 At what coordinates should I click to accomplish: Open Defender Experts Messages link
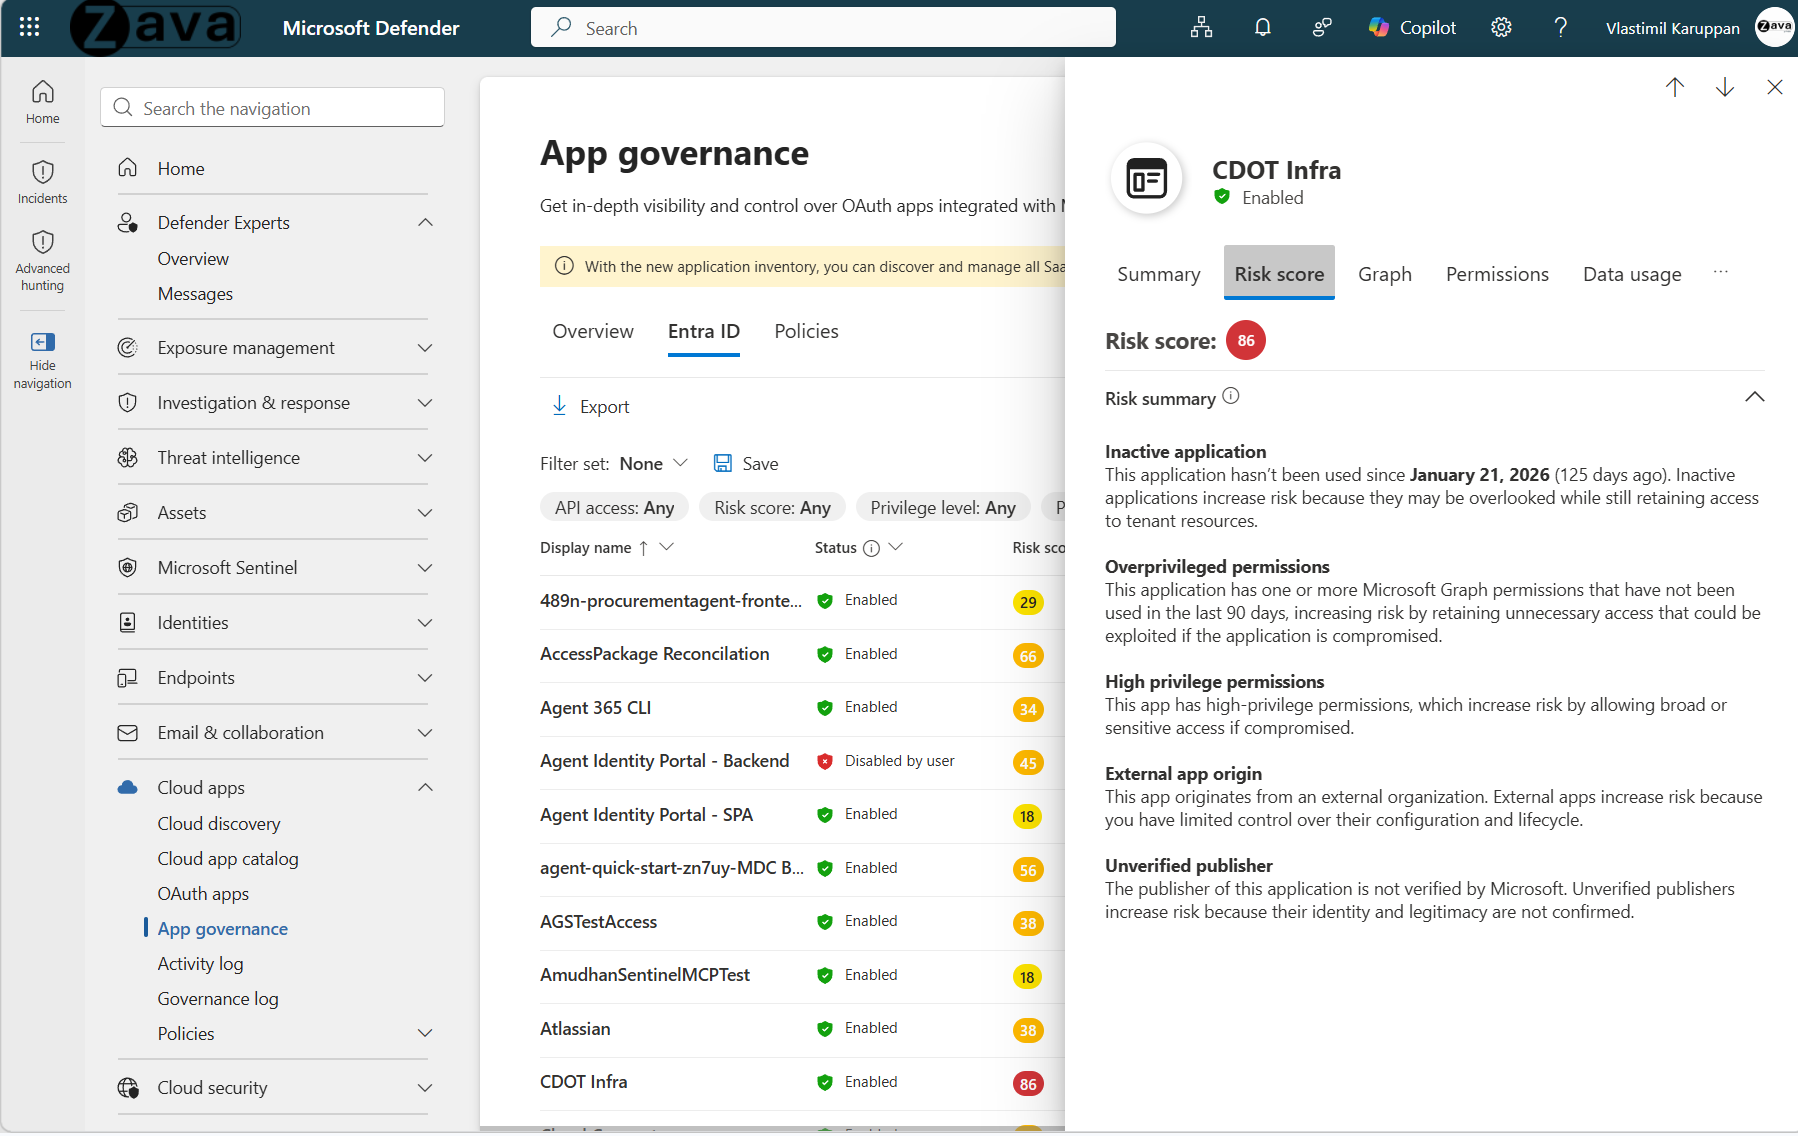195,294
